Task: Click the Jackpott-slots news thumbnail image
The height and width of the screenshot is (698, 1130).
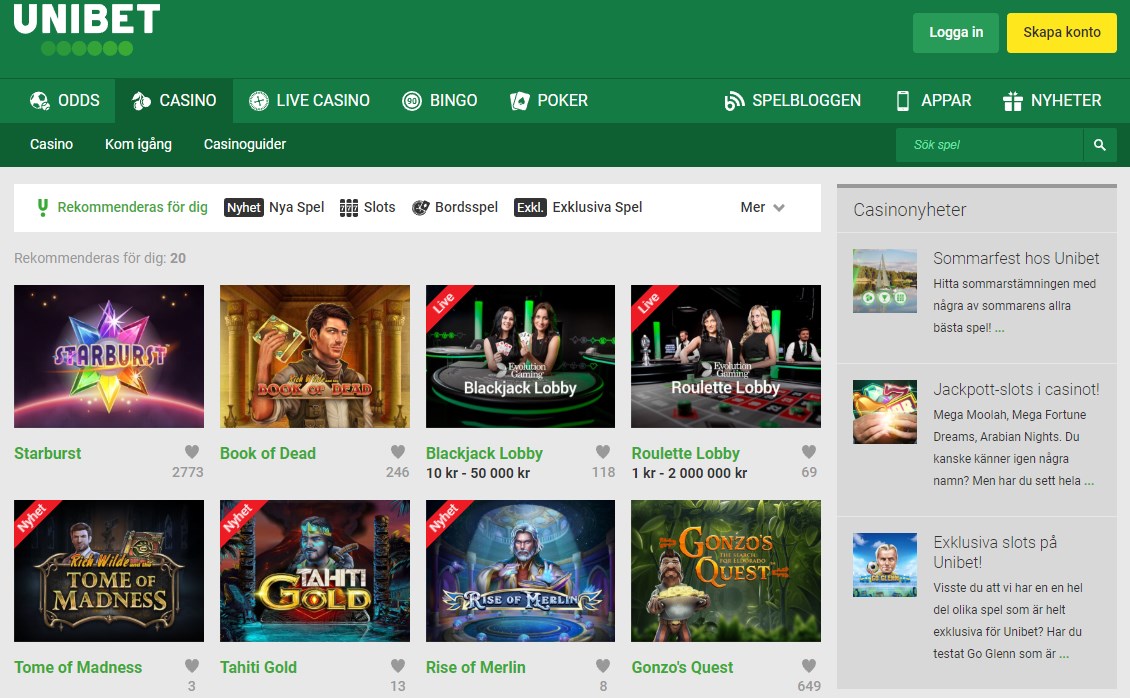Action: pyautogui.click(x=885, y=412)
